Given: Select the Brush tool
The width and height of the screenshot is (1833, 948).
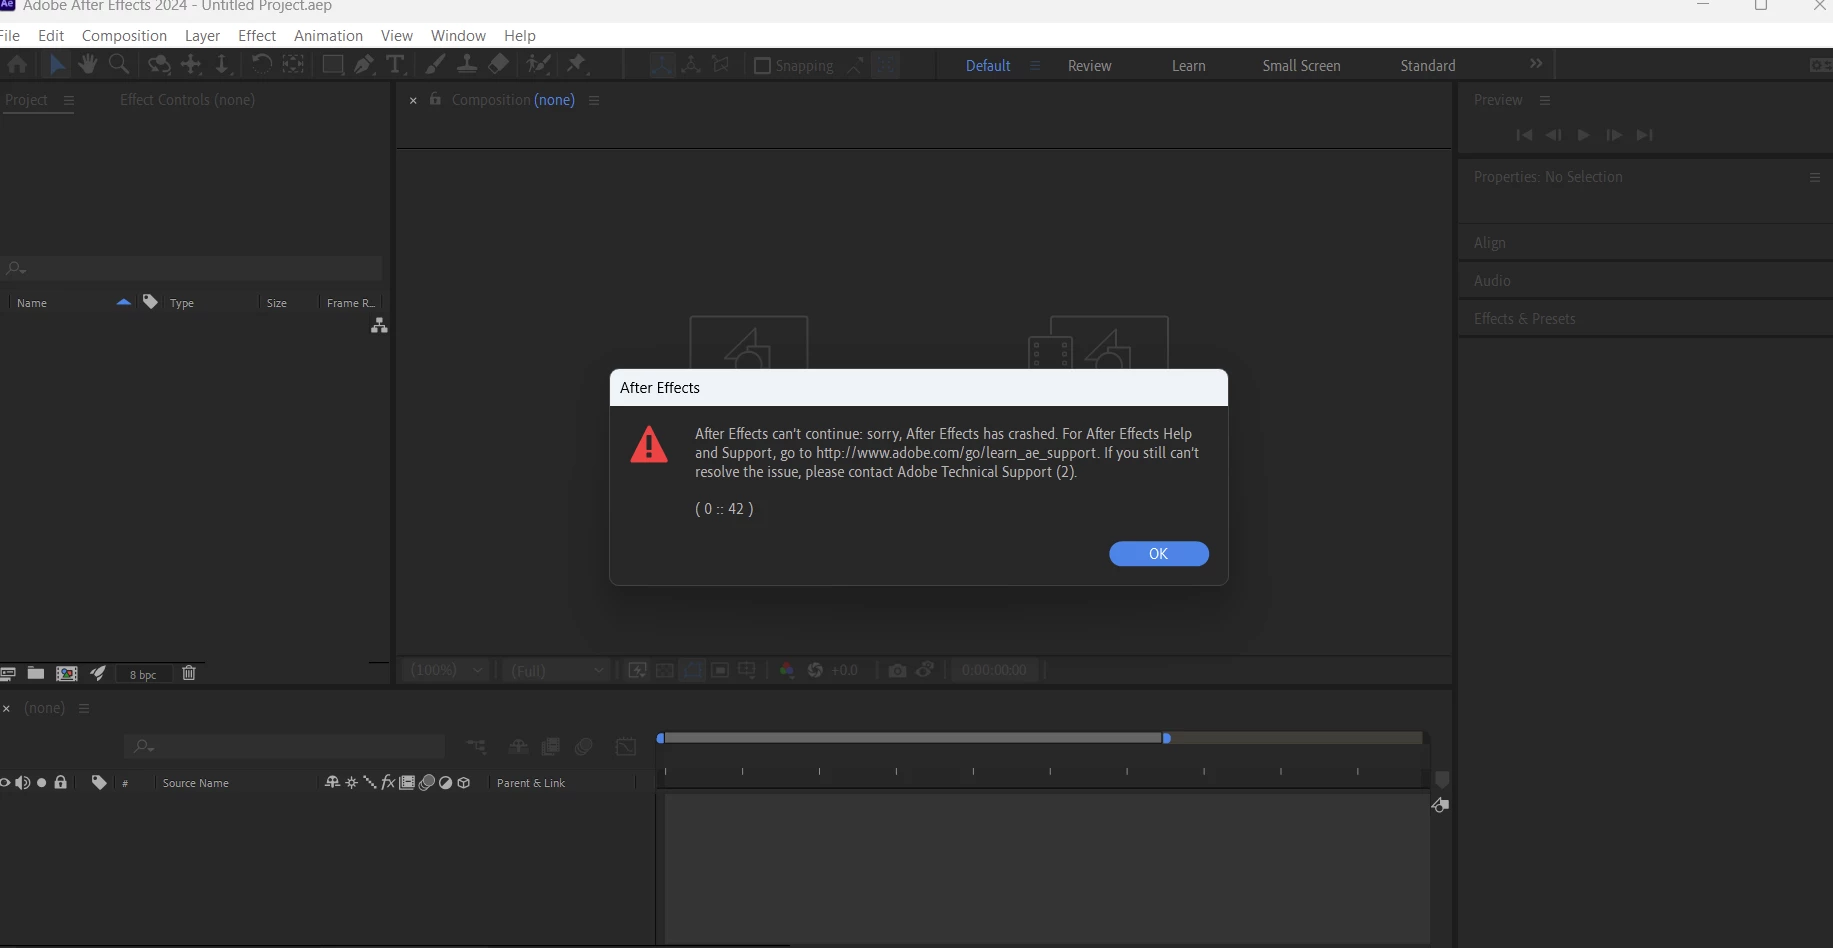Looking at the screenshot, I should 435,65.
